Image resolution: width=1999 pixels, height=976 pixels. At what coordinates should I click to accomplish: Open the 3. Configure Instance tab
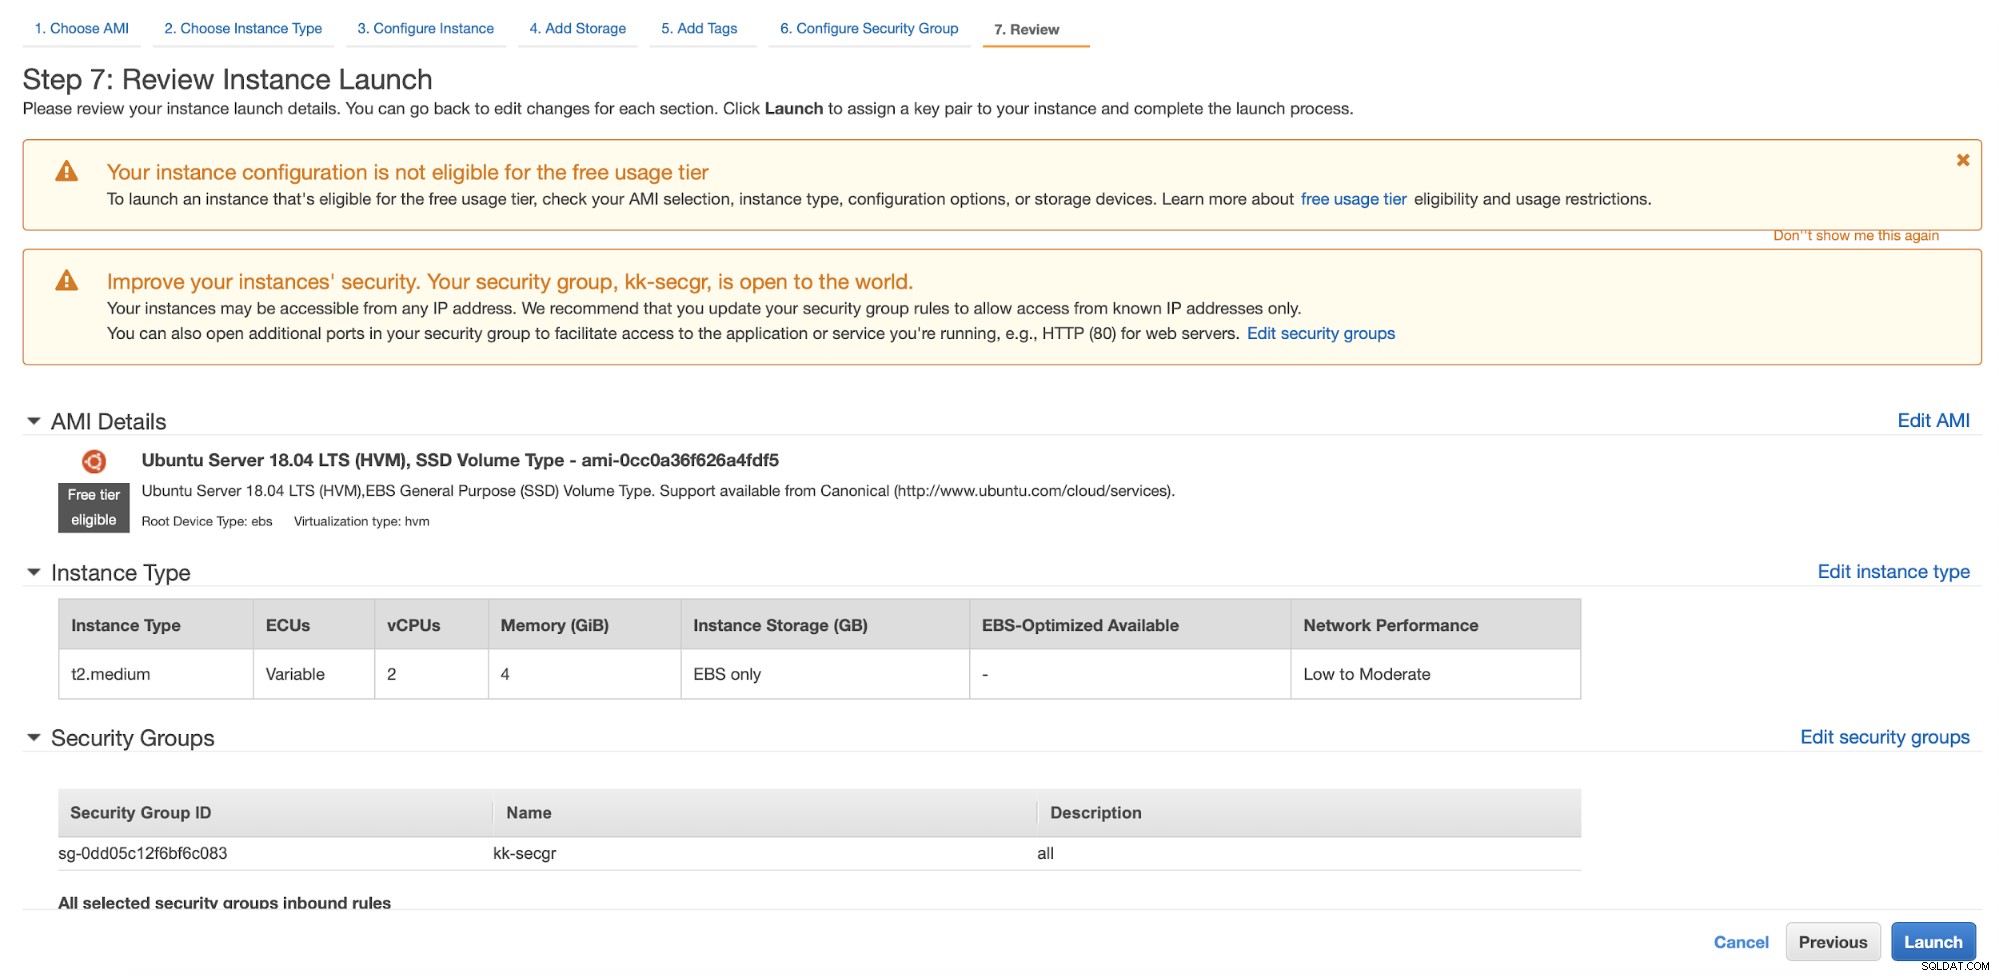(x=426, y=29)
